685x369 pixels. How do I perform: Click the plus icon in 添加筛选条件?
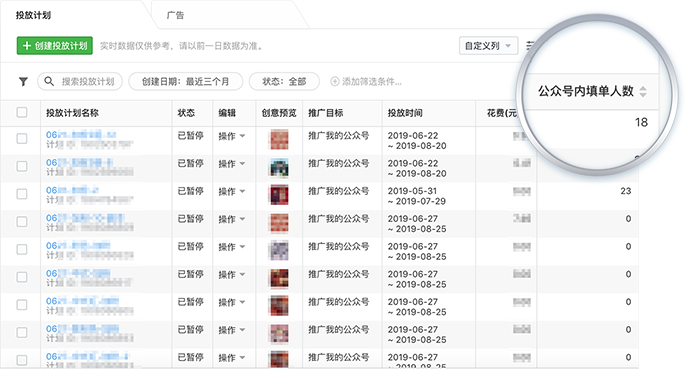coord(335,82)
